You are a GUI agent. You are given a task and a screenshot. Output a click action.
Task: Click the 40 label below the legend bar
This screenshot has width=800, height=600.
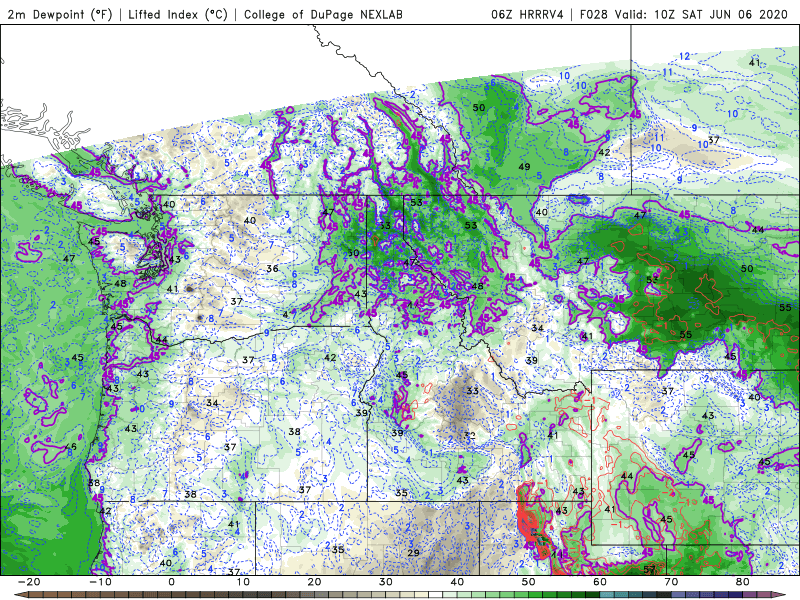(457, 582)
